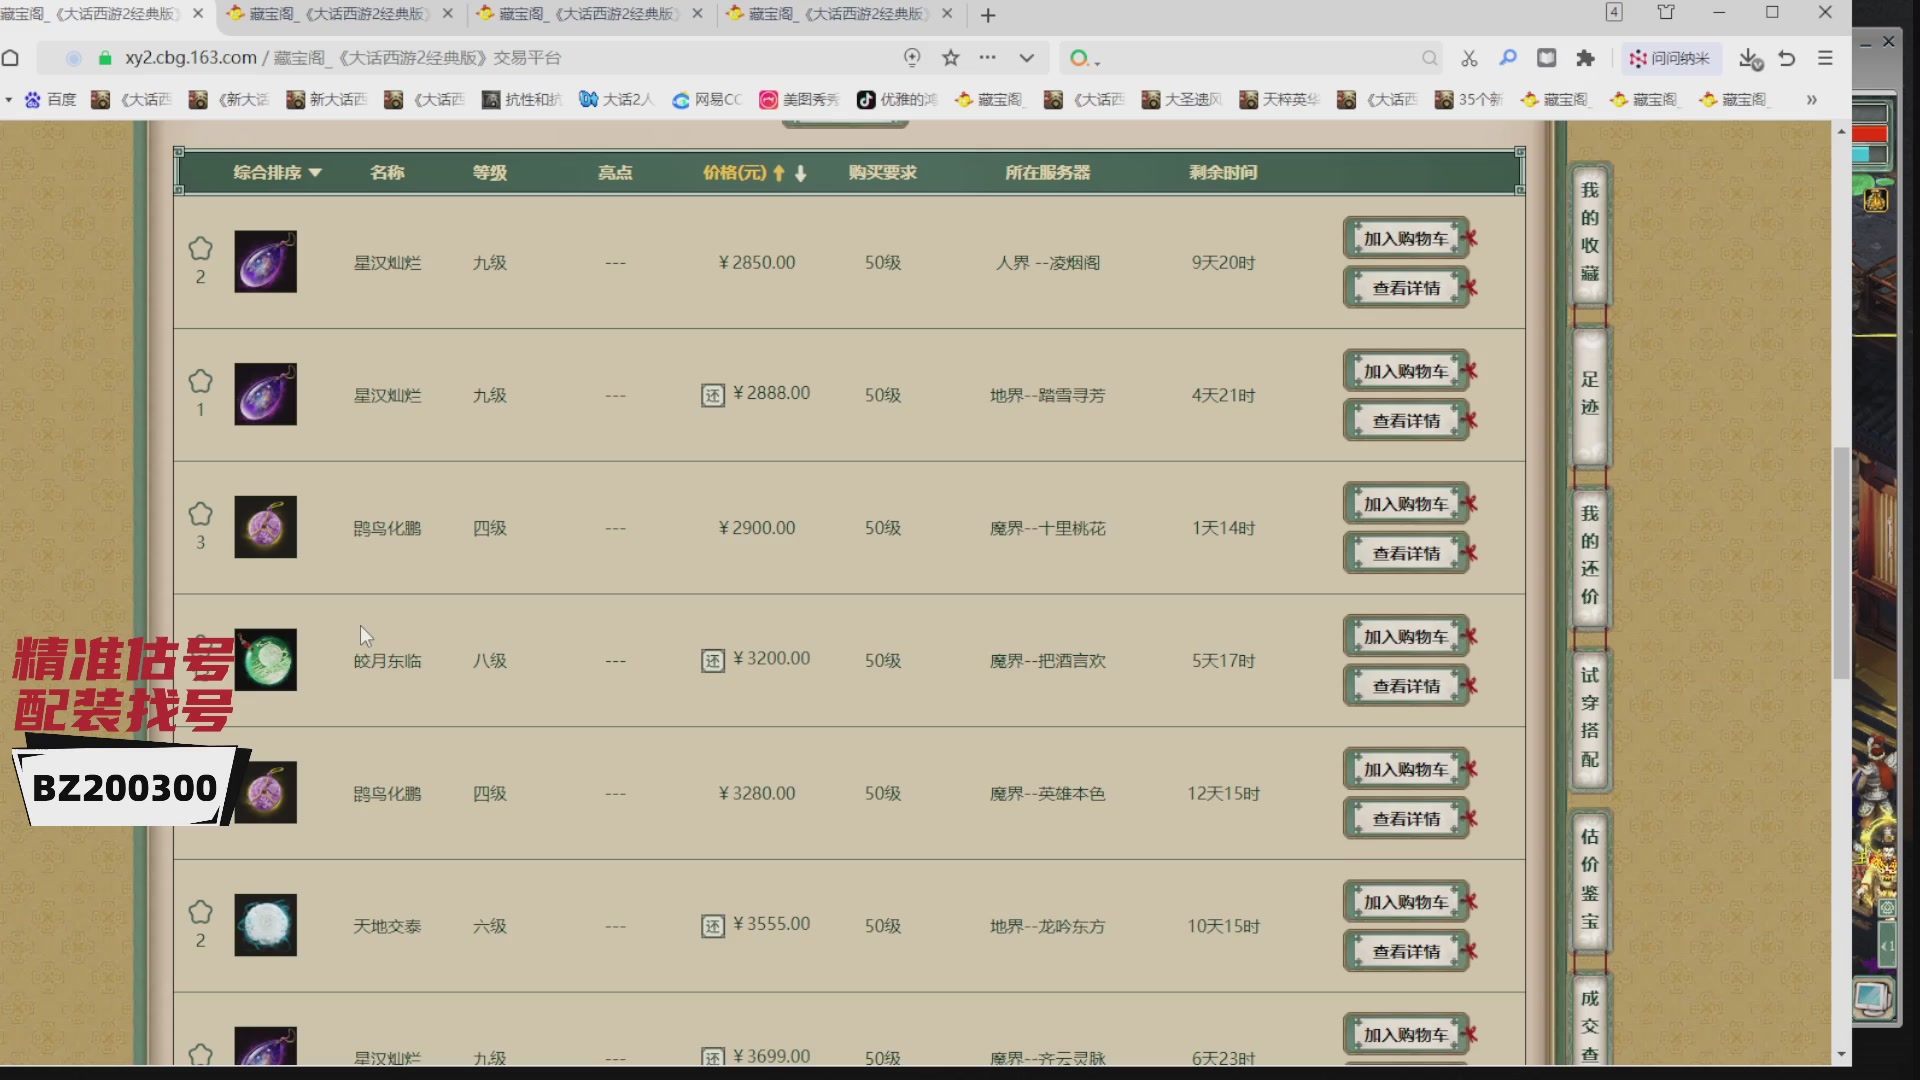This screenshot has width=1920, height=1080.
Task: Favorite the ¥2850 星汉灿烂 listing star
Action: [200, 248]
